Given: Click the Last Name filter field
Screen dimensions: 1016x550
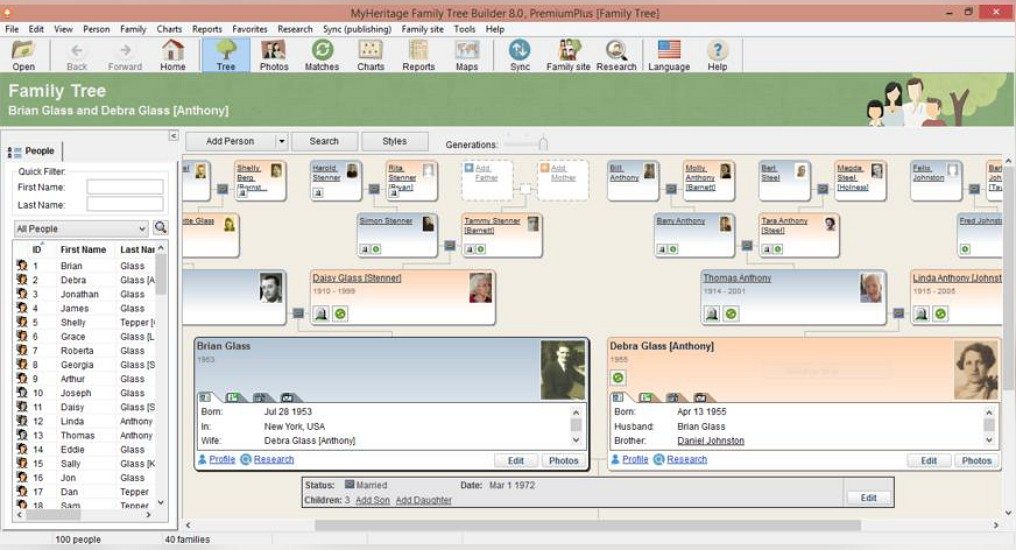Looking at the screenshot, I should (124, 205).
